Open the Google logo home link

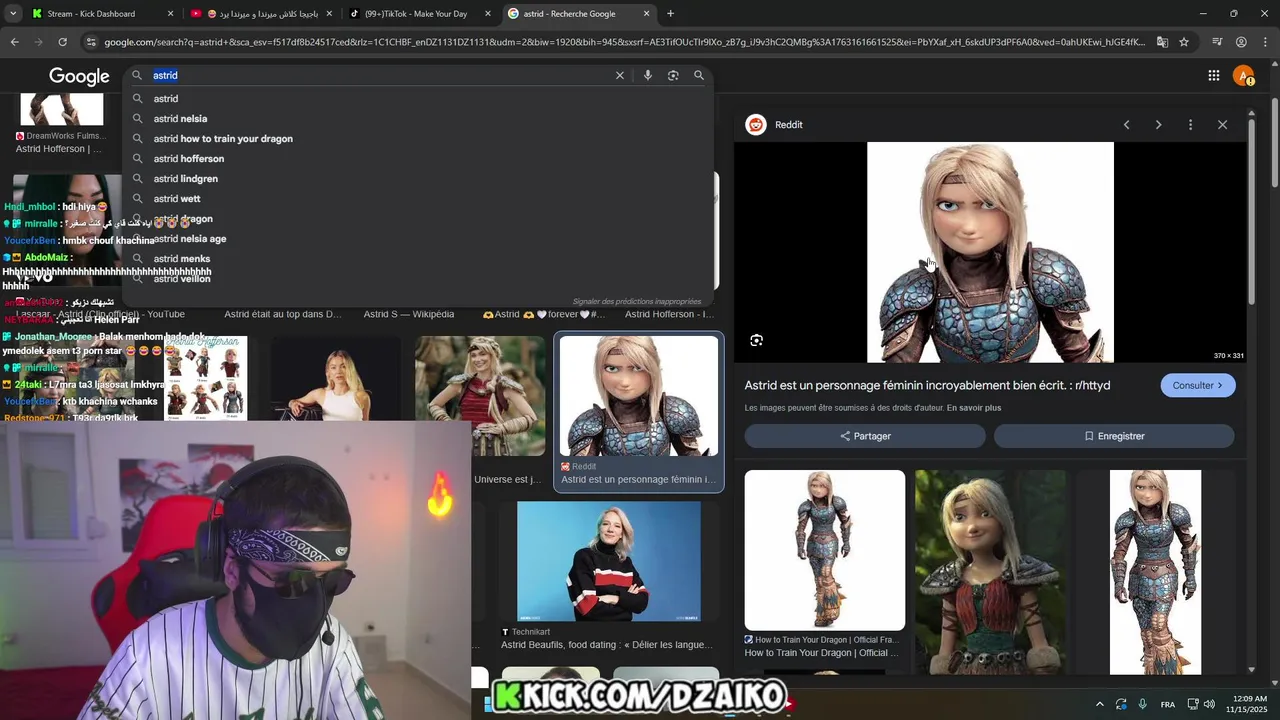[79, 77]
